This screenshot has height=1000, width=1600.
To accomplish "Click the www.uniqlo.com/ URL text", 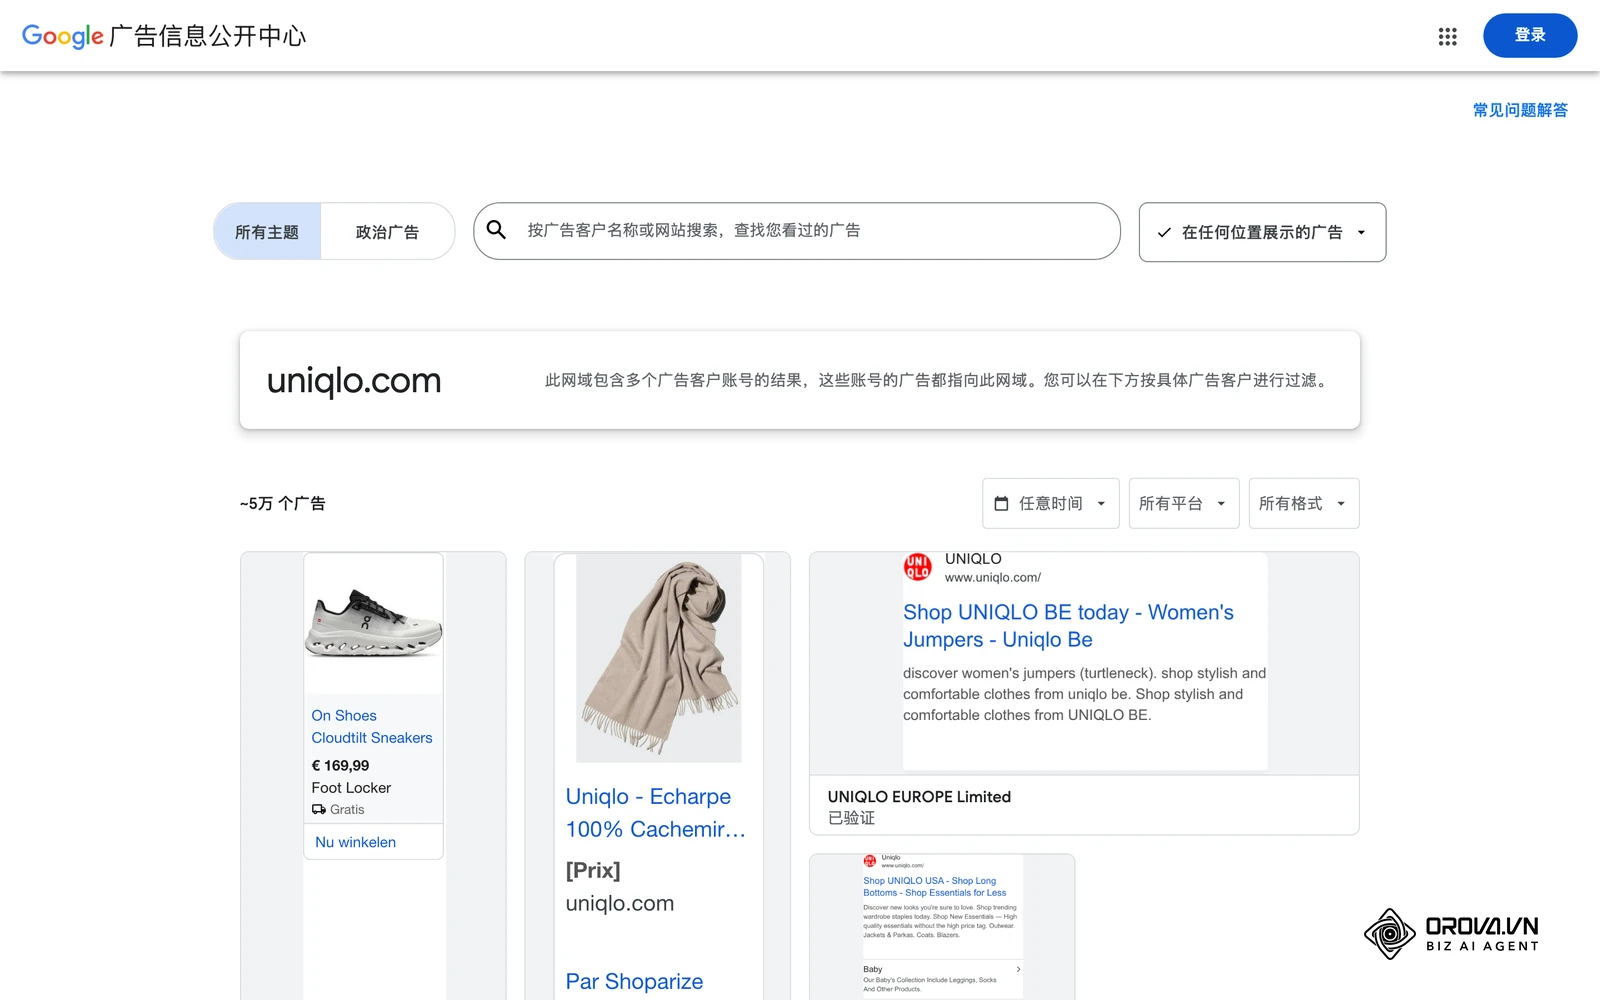I will [x=993, y=577].
